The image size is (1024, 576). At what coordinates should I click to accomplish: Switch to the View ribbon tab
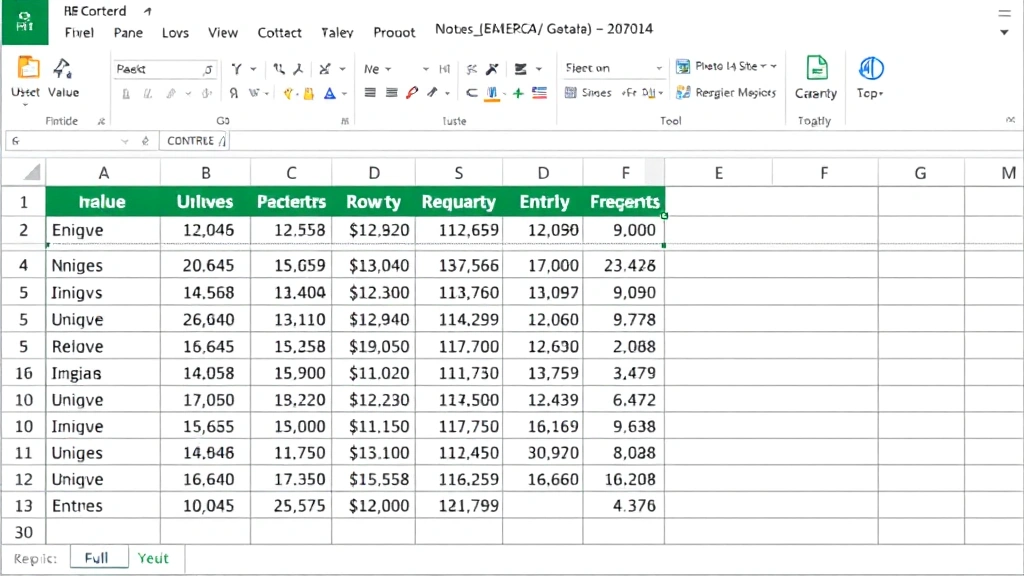223,32
